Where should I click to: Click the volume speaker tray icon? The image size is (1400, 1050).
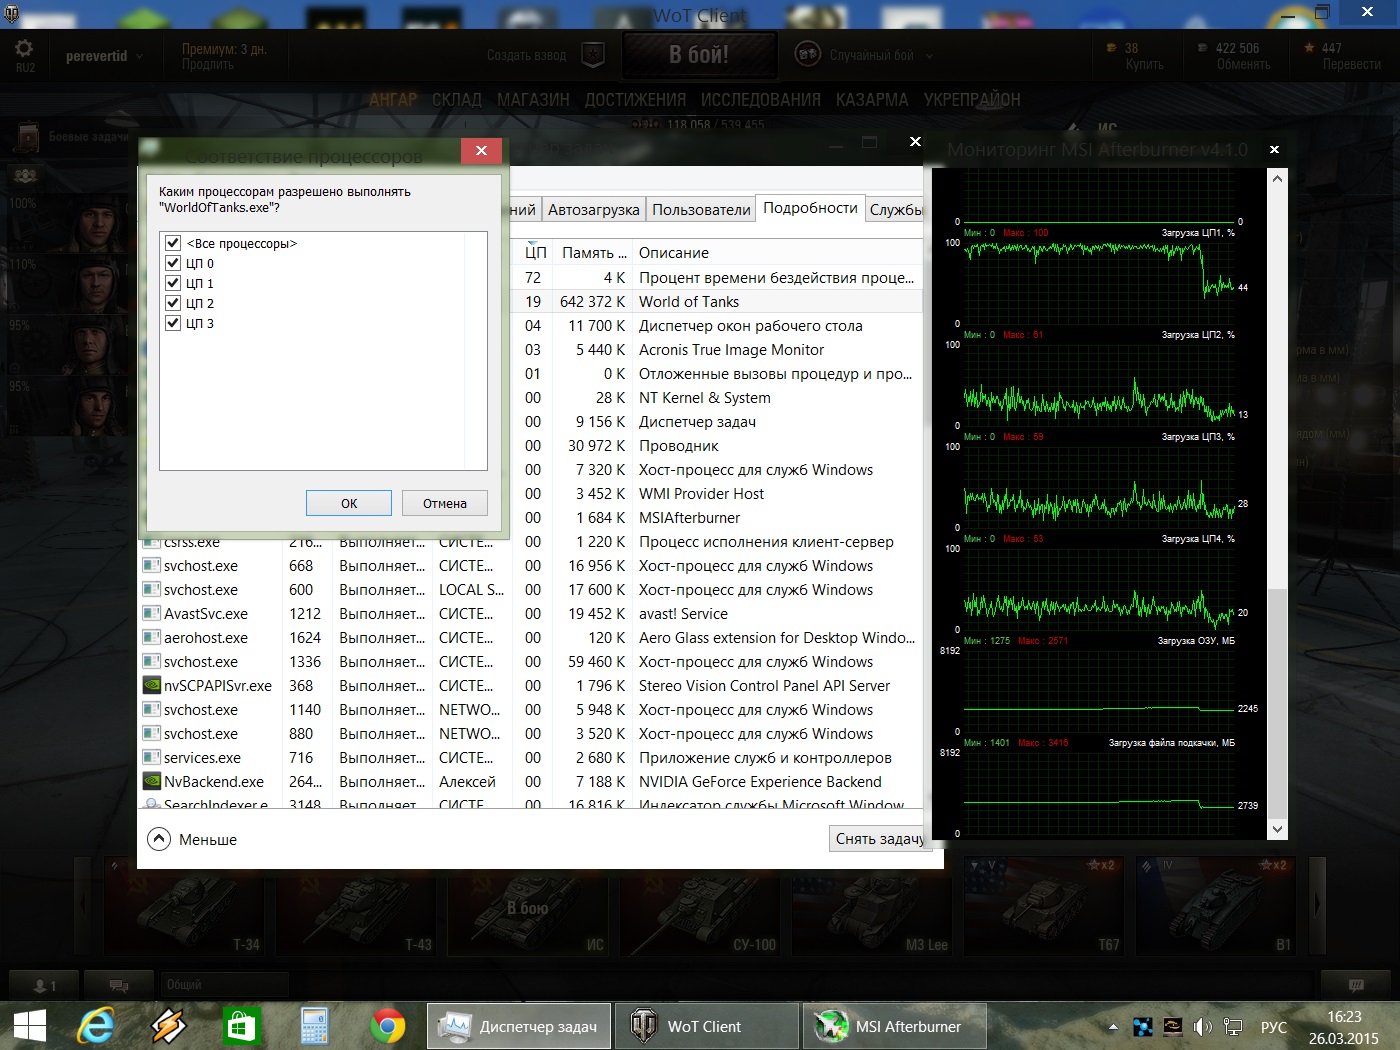(x=1202, y=1027)
